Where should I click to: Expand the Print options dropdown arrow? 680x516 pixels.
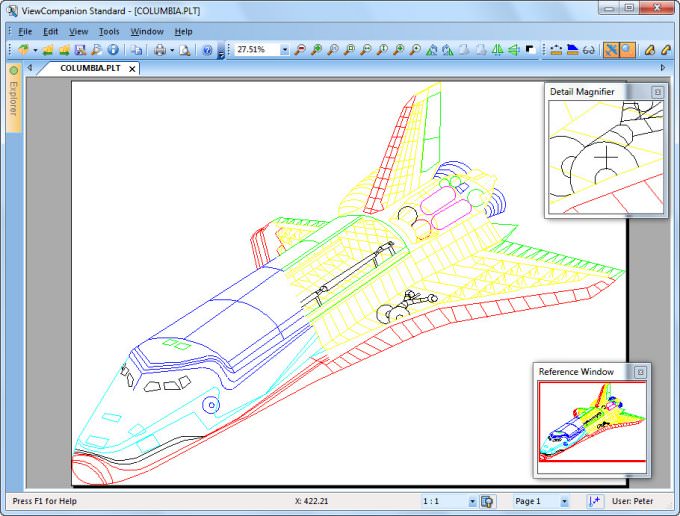click(x=172, y=50)
